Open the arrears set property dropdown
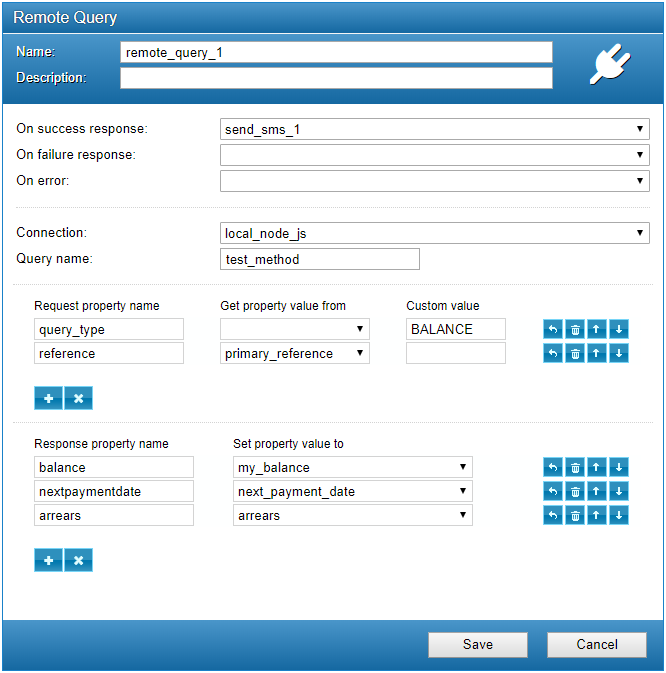This screenshot has height=673, width=666. pyautogui.click(x=353, y=515)
